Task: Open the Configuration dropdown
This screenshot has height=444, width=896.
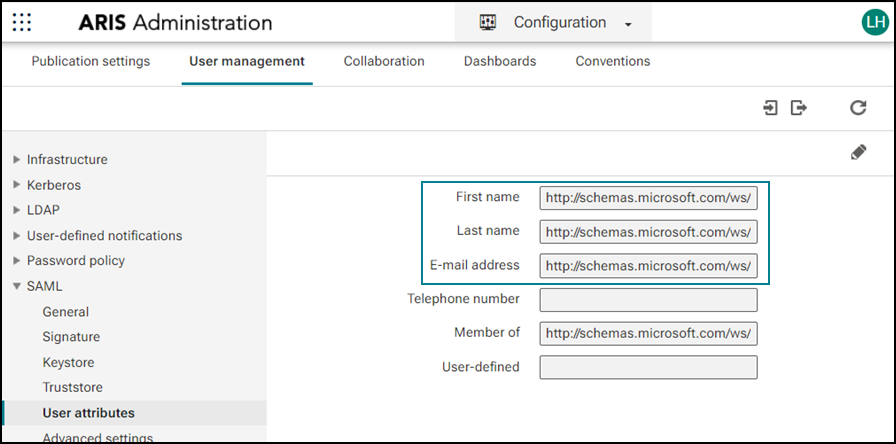Action: (553, 23)
